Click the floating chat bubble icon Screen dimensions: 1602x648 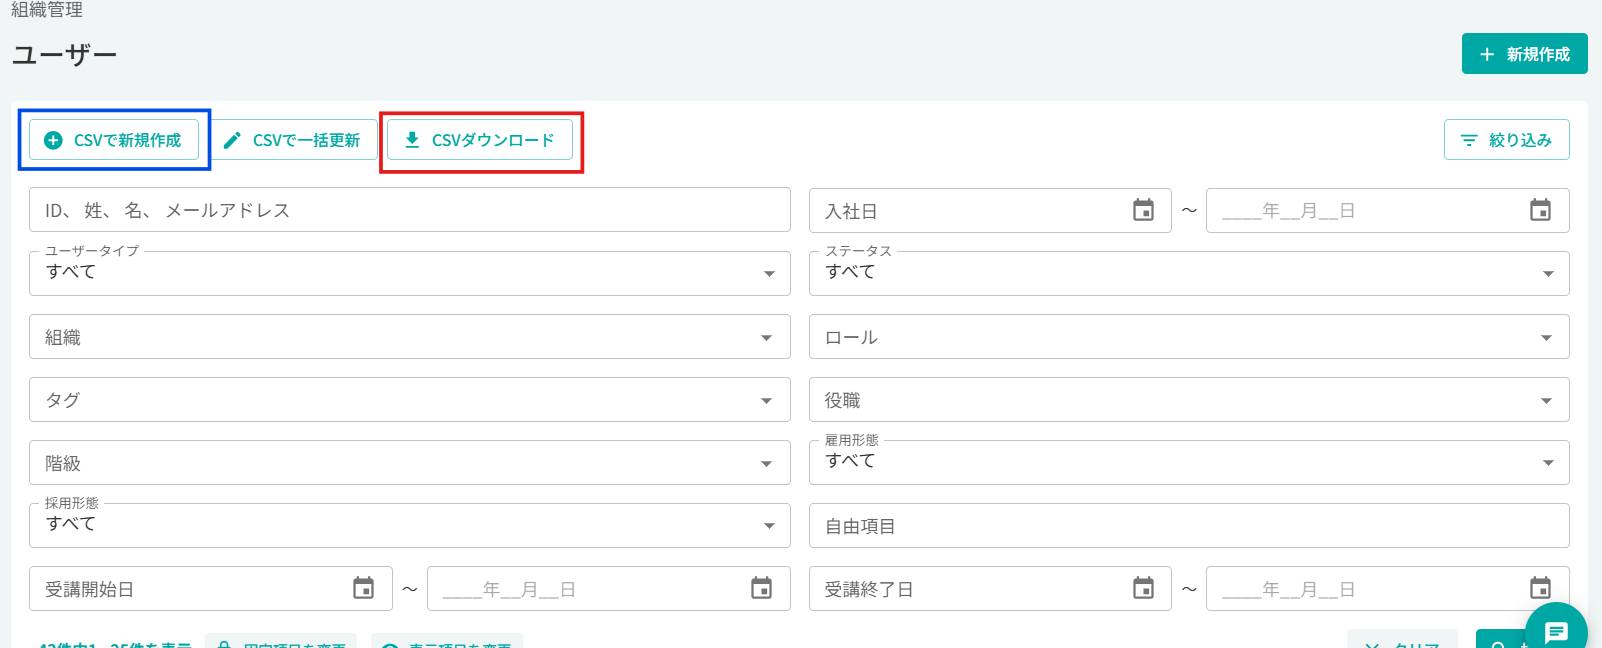(x=1557, y=631)
